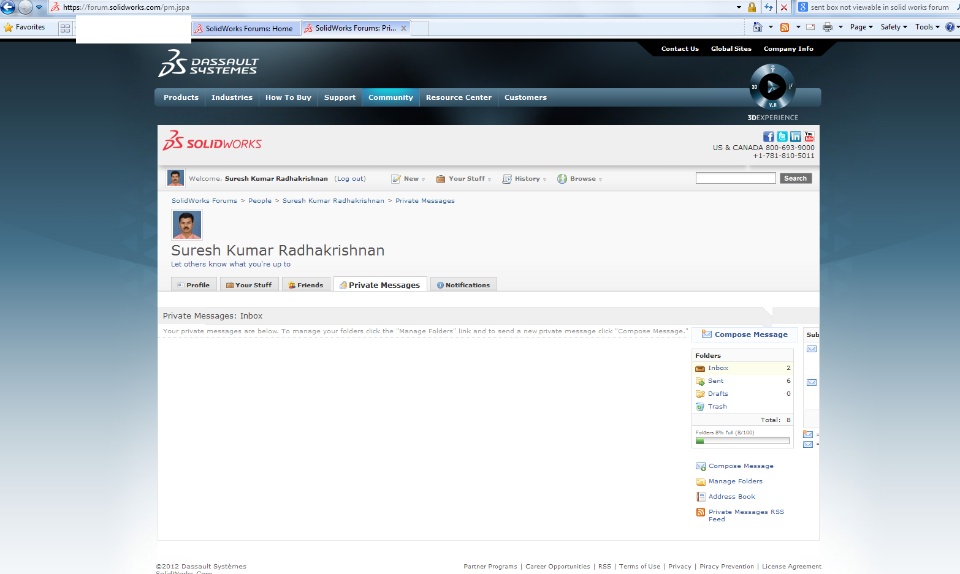Open the Notifications tab
Image resolution: width=960 pixels, height=574 pixels.
(463, 285)
